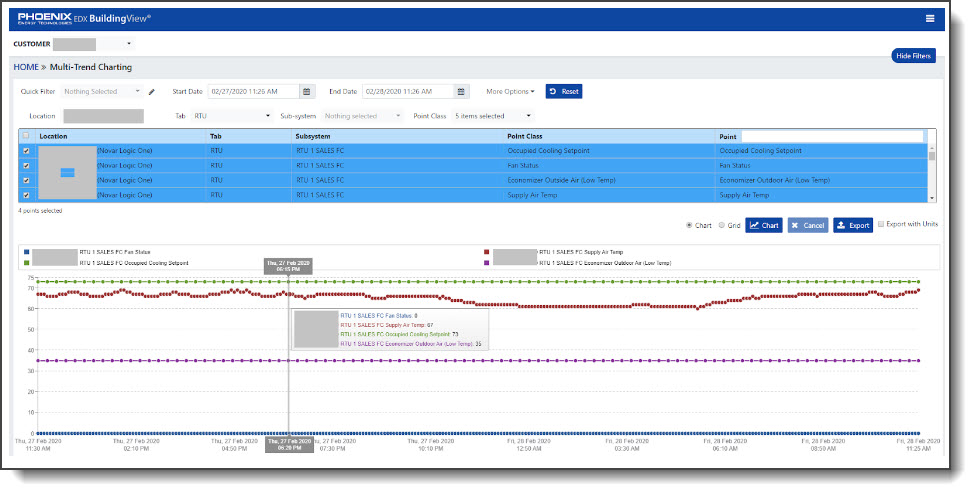Click the Phoenix EDX BuildingView logo
976x495 pixels.
[x=84, y=19]
